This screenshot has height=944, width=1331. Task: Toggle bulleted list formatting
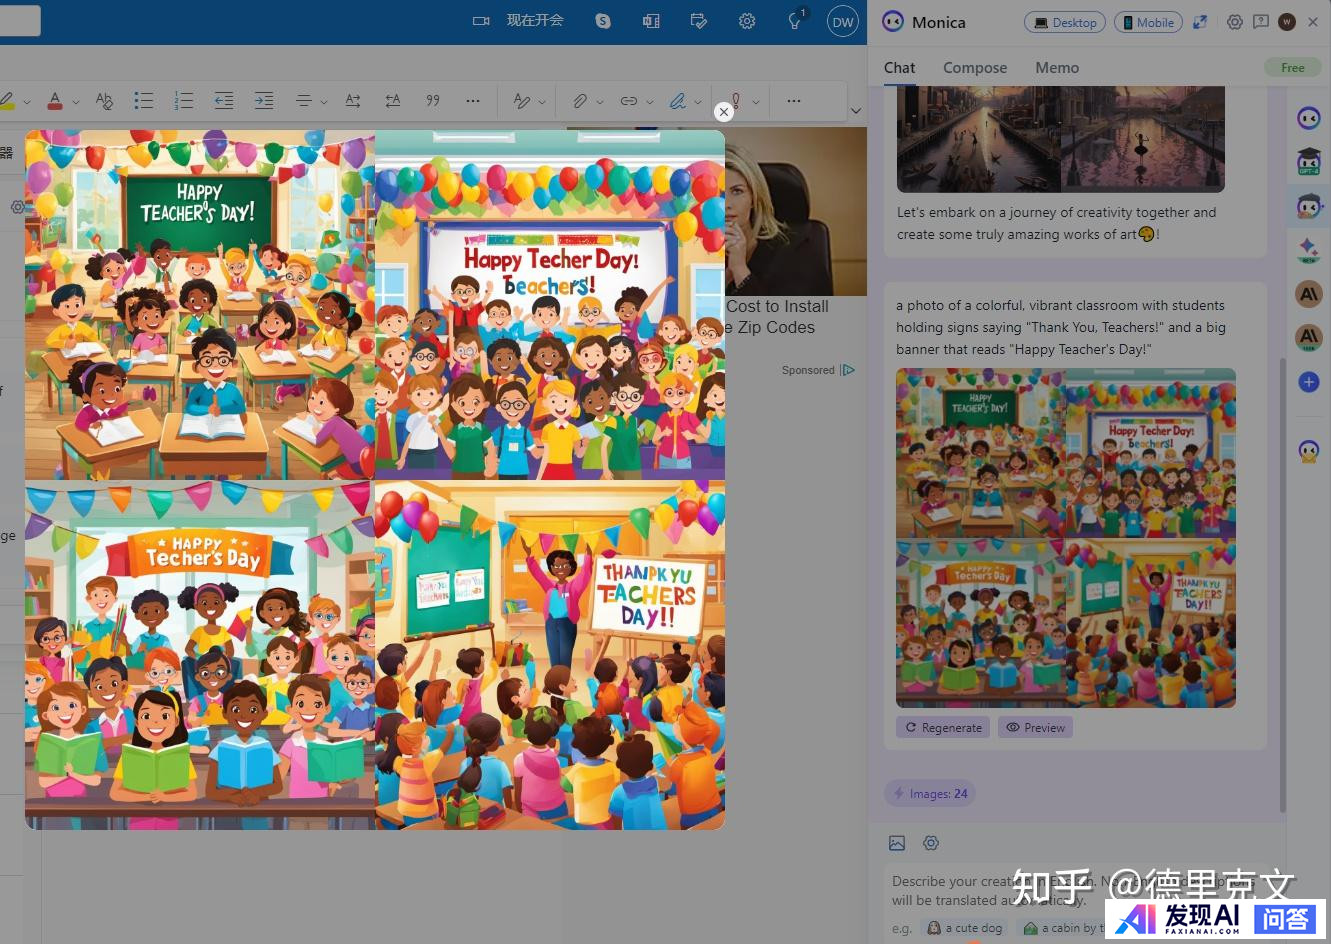point(144,101)
